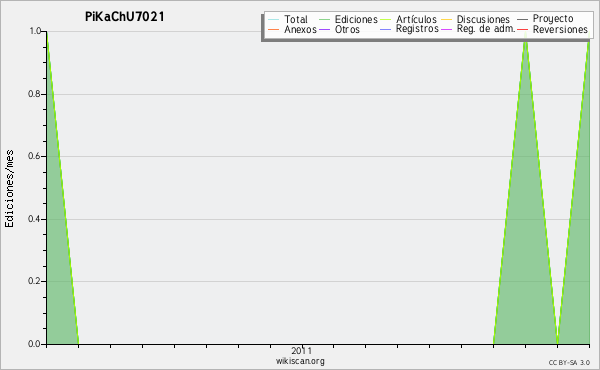
Task: Select the Discusiones legend entry
Action: pos(483,19)
